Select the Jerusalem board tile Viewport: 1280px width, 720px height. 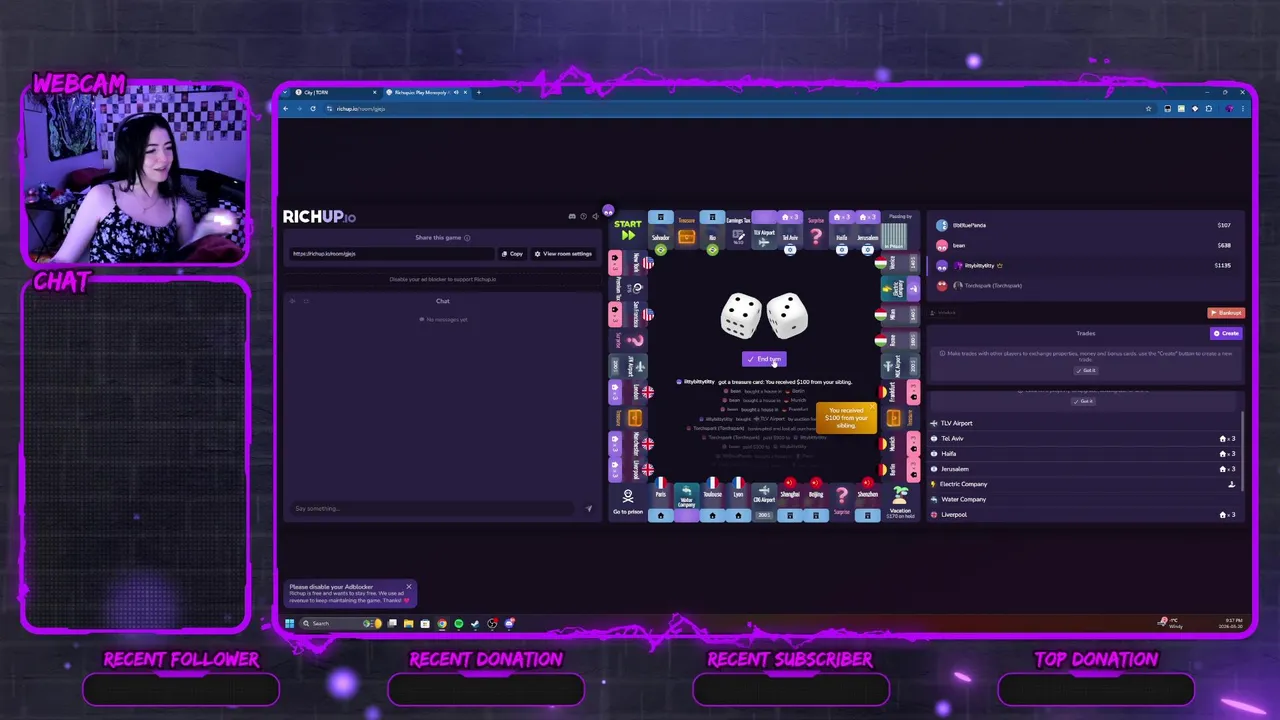868,230
